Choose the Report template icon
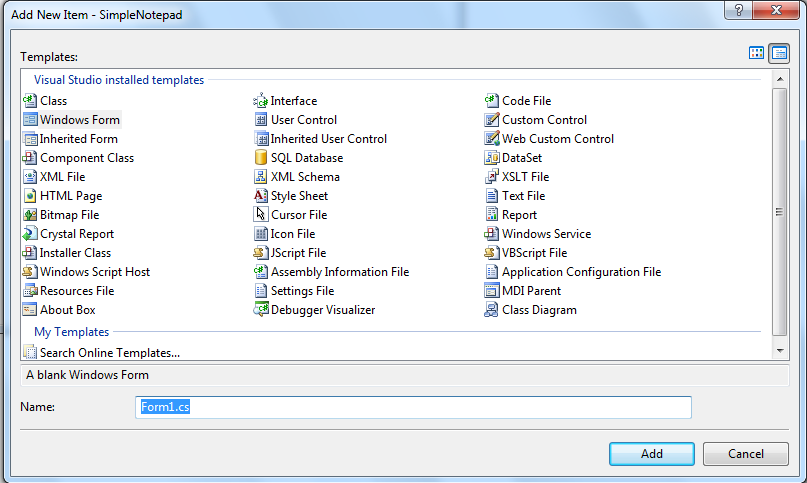 pyautogui.click(x=492, y=215)
